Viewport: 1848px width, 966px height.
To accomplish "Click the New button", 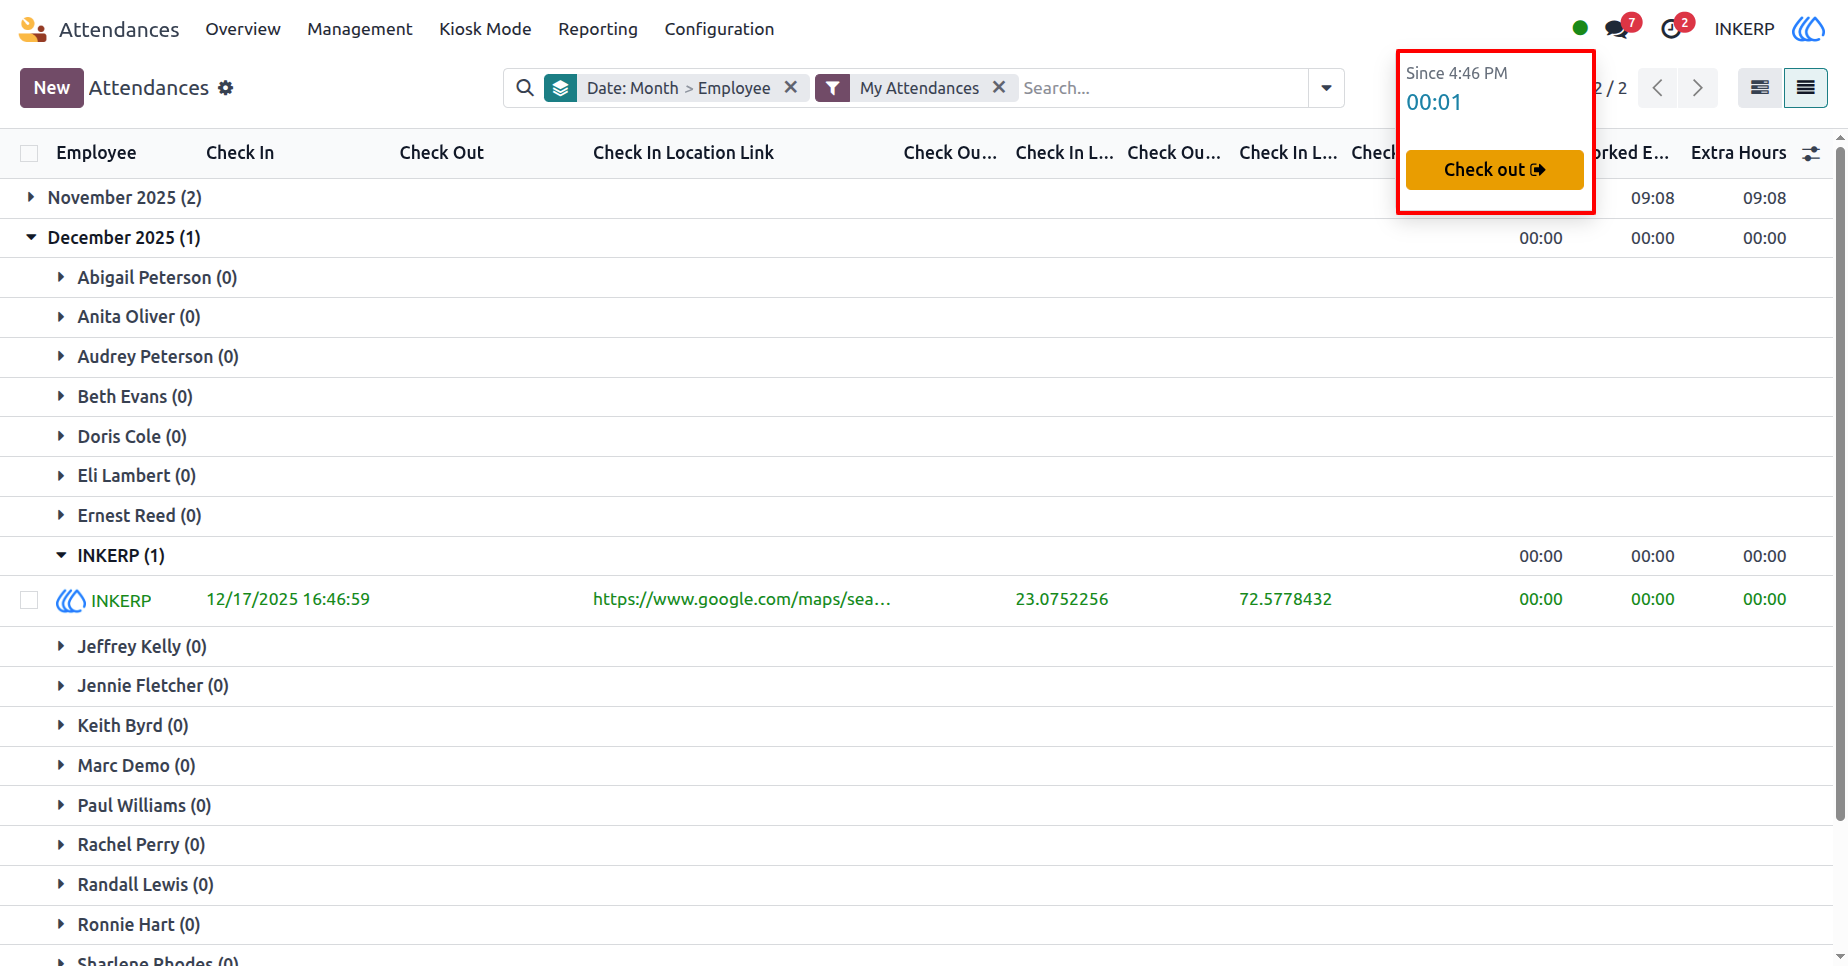I will (52, 88).
